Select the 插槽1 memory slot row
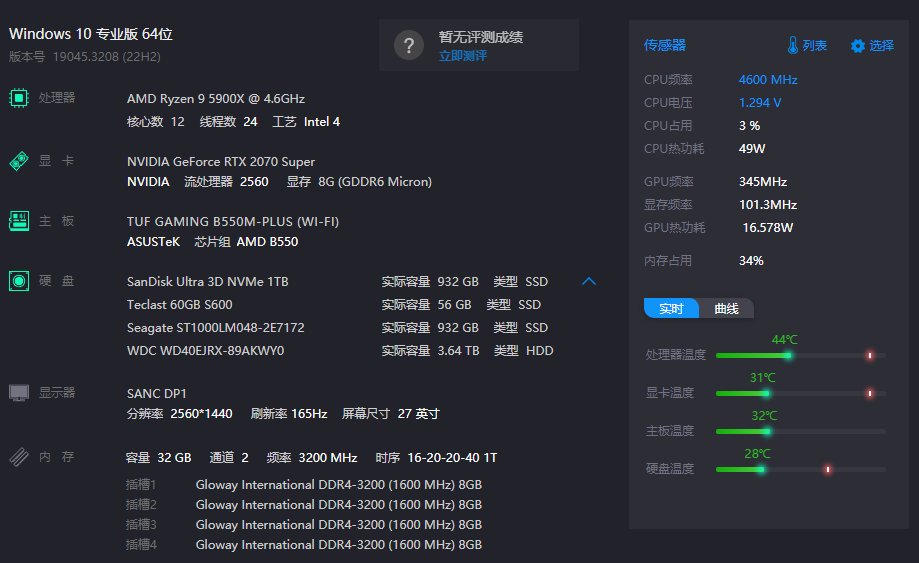Screen dimensions: 919x563 [x=304, y=484]
